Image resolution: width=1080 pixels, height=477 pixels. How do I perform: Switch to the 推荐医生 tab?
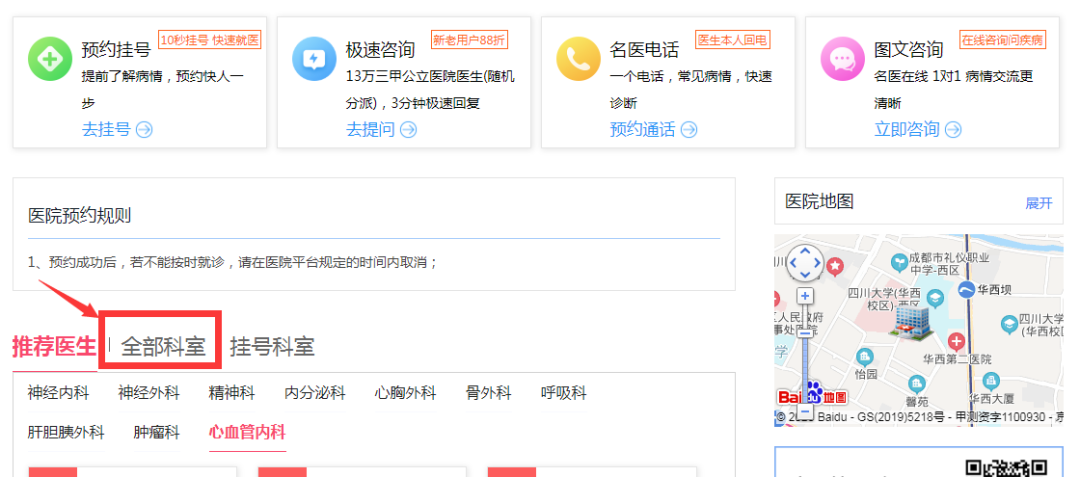[x=54, y=346]
